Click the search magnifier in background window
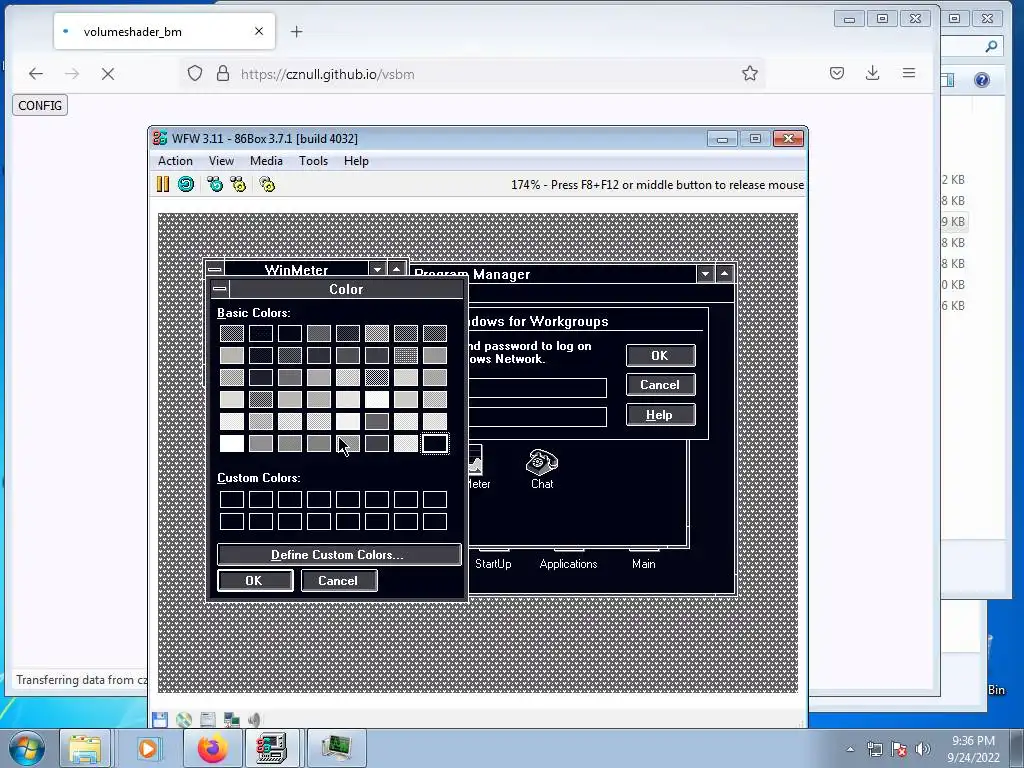Screen dimensions: 1024x768 (x=991, y=46)
